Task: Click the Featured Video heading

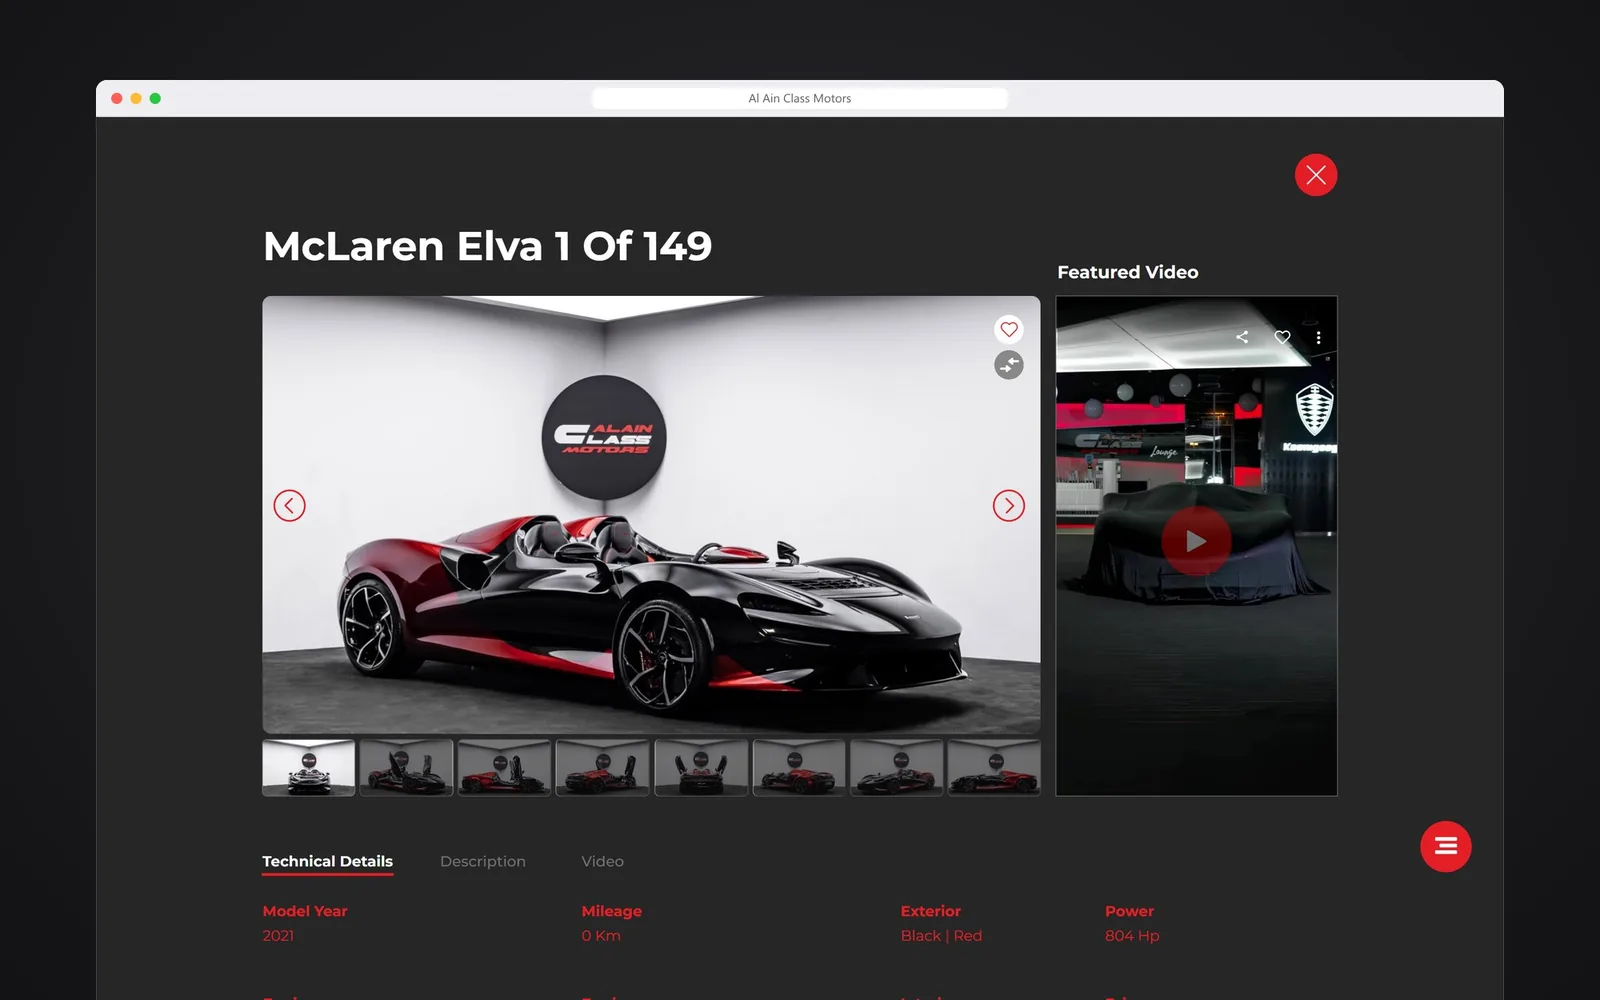Action: tap(1128, 272)
